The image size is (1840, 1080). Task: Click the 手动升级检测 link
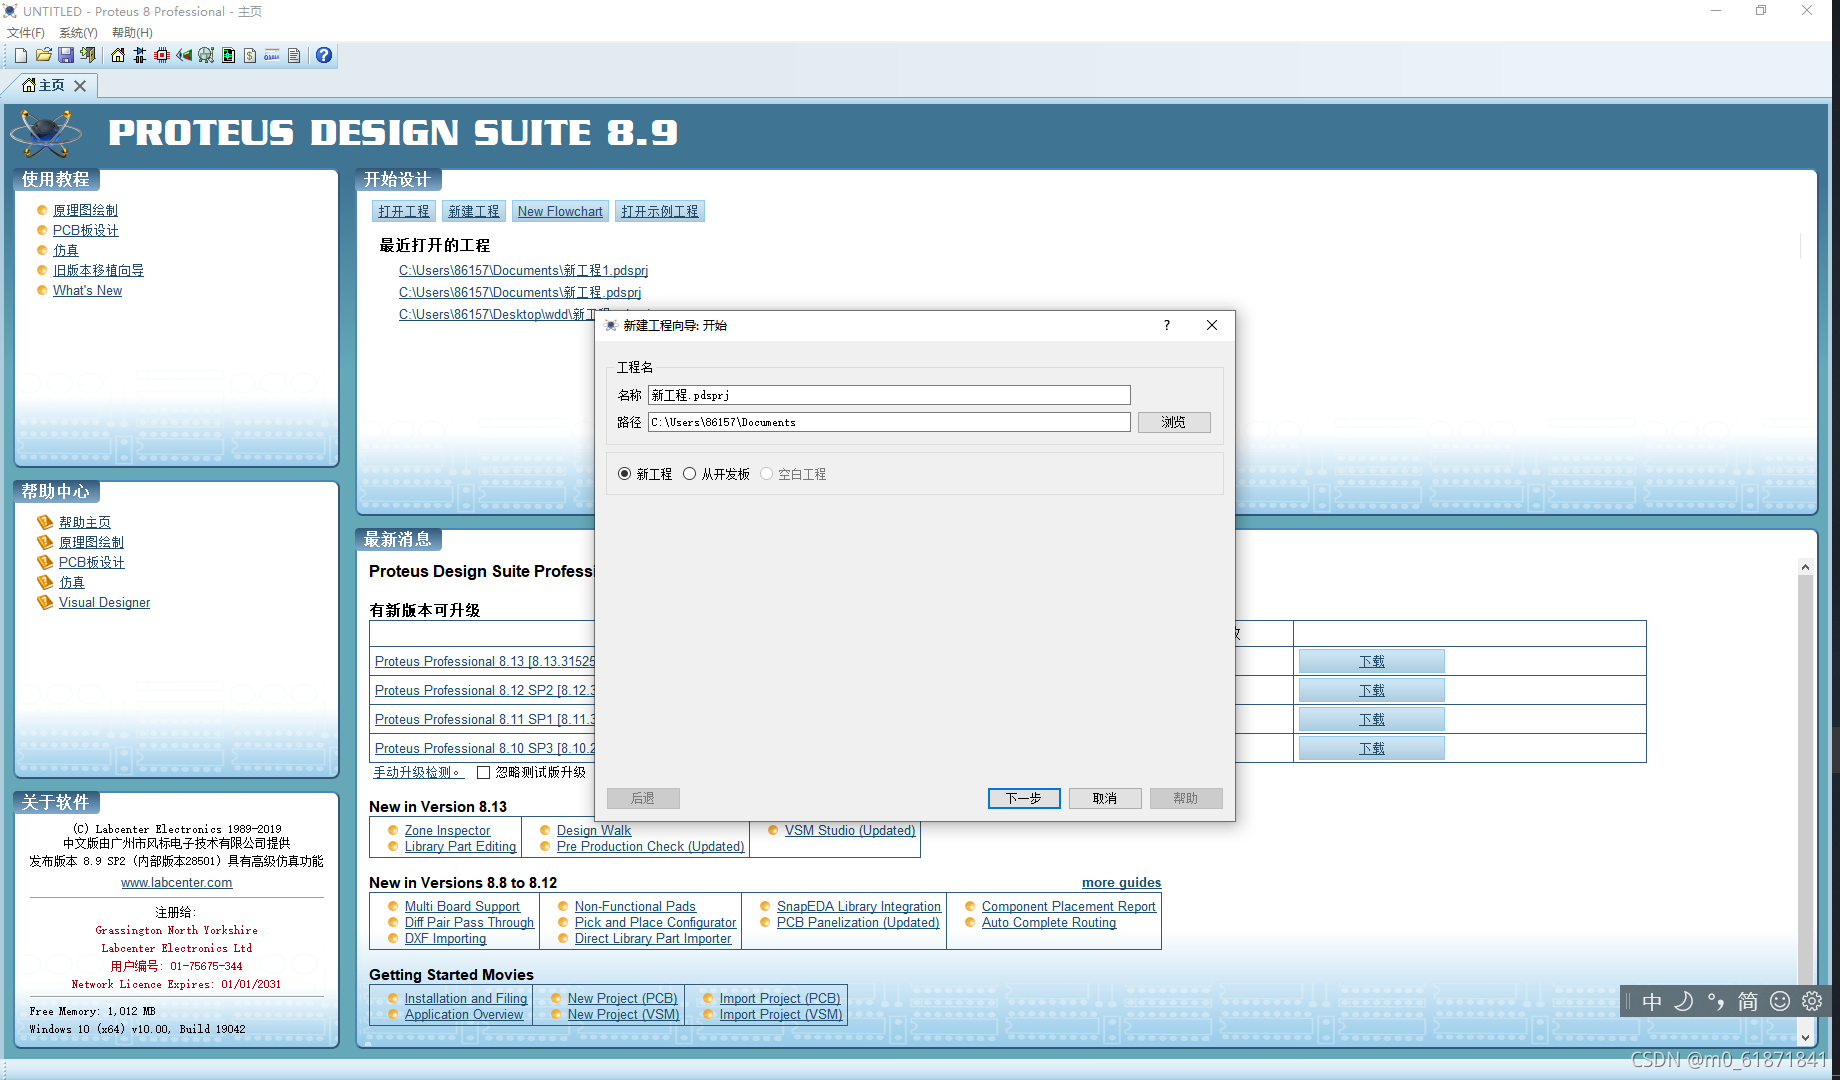point(417,772)
